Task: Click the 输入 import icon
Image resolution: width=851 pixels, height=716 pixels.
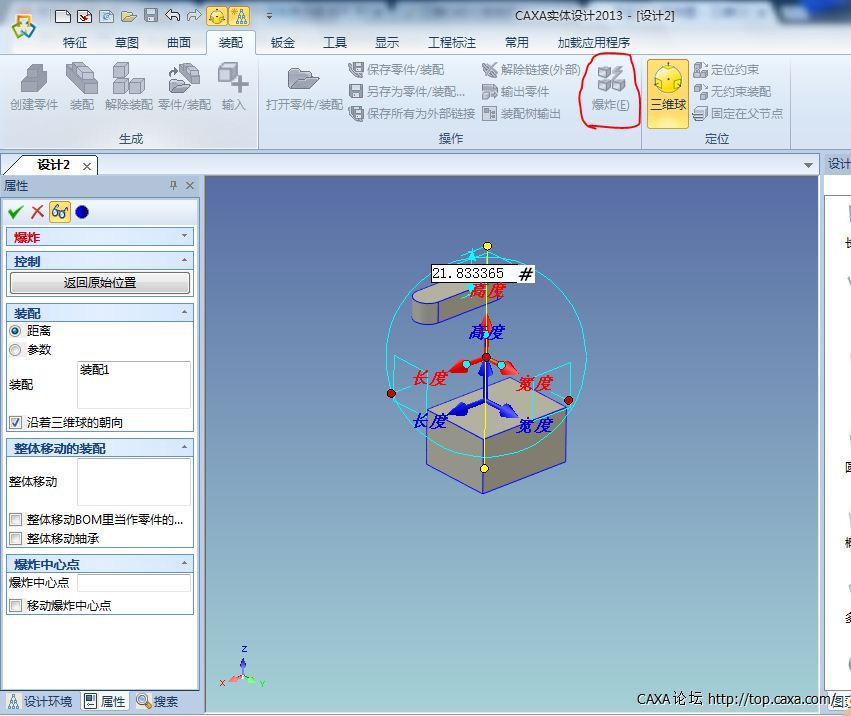Action: (233, 85)
